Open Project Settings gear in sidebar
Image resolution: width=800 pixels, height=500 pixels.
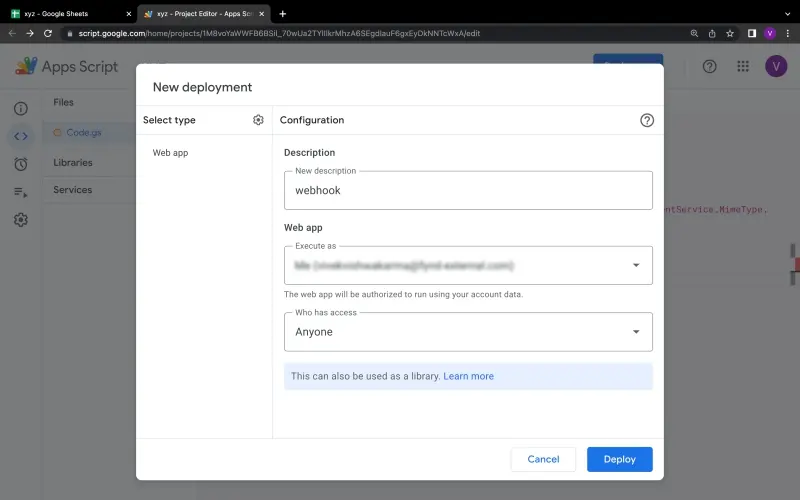[x=21, y=220]
